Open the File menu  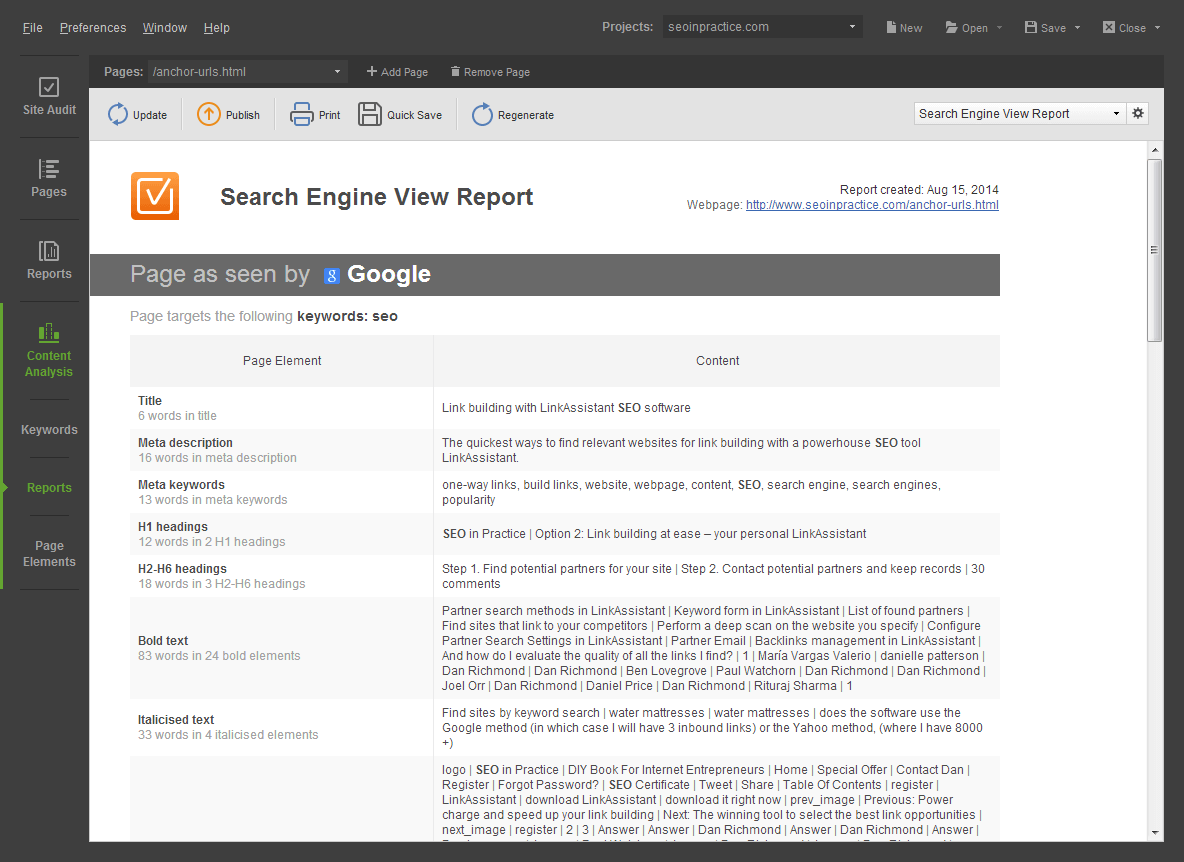point(33,28)
